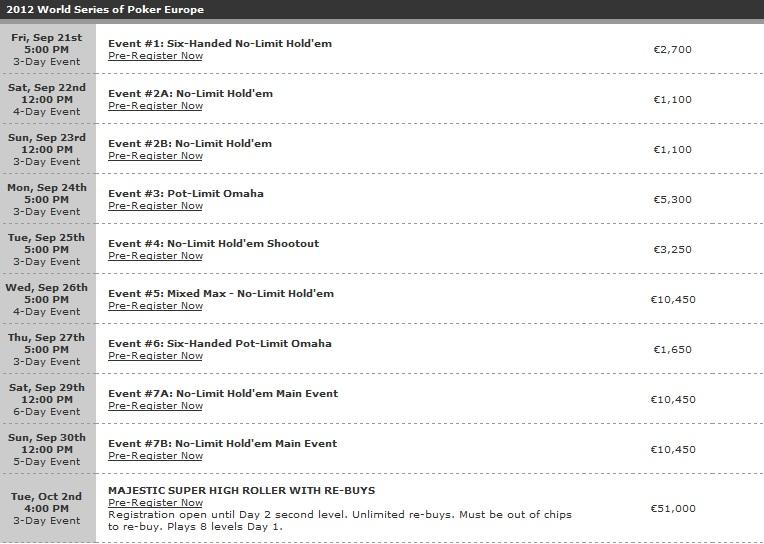This screenshot has width=764, height=544.
Task: Pre-register for Event #3 Pot-Limit Omaha
Action: click(x=155, y=206)
